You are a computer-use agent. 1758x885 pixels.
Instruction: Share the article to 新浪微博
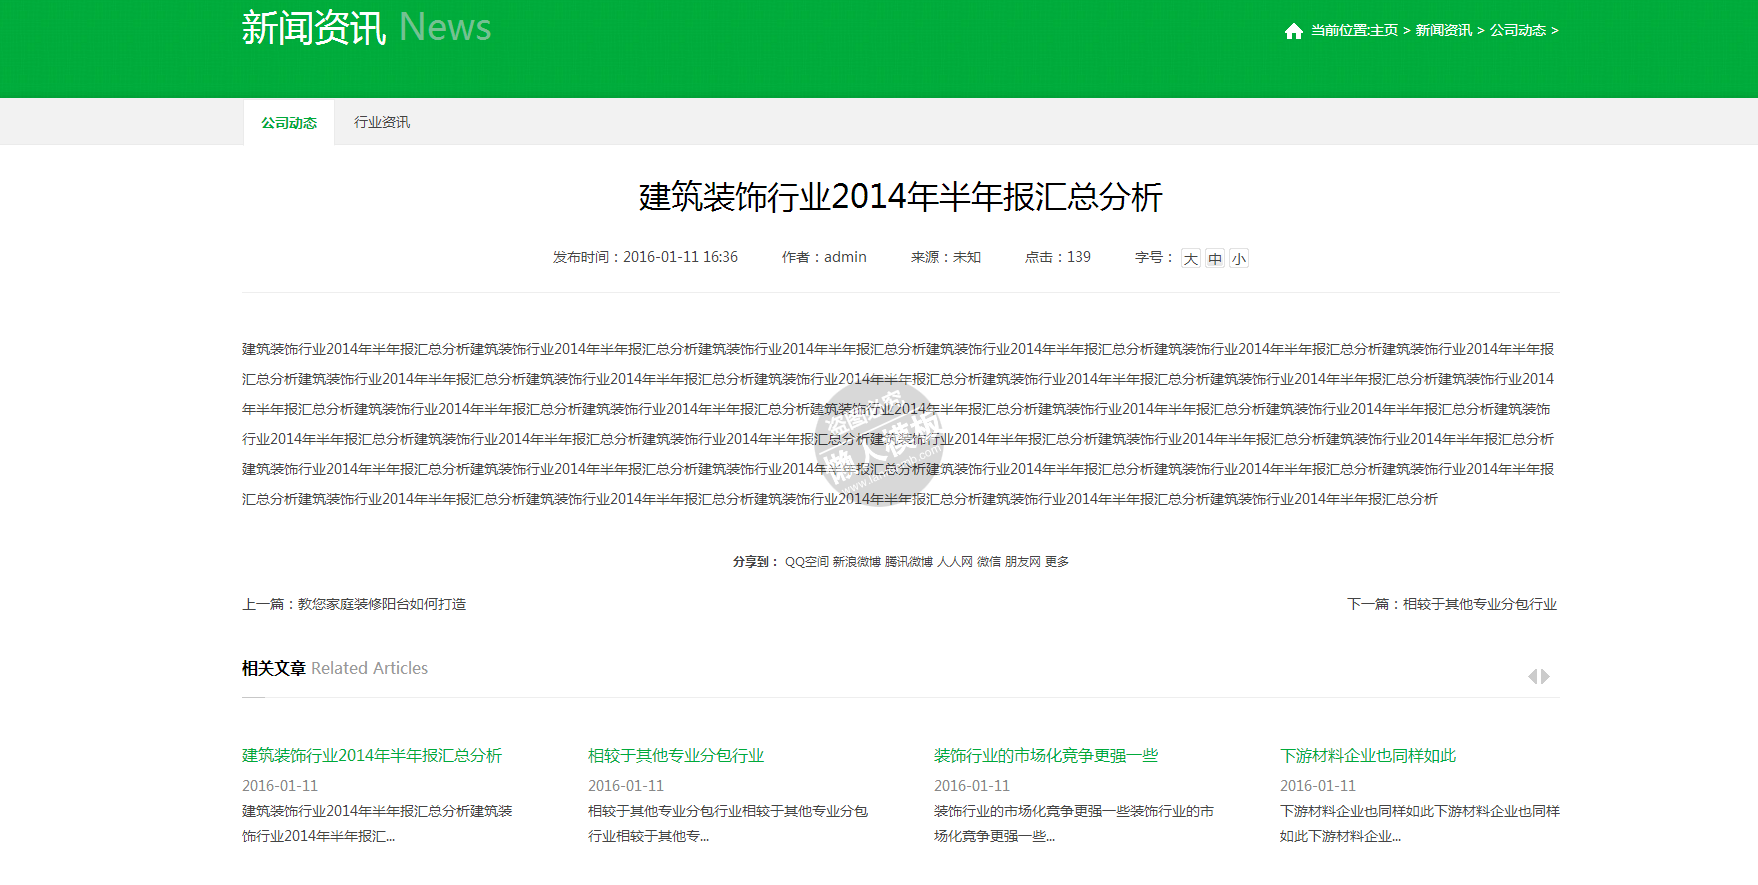pyautogui.click(x=857, y=562)
